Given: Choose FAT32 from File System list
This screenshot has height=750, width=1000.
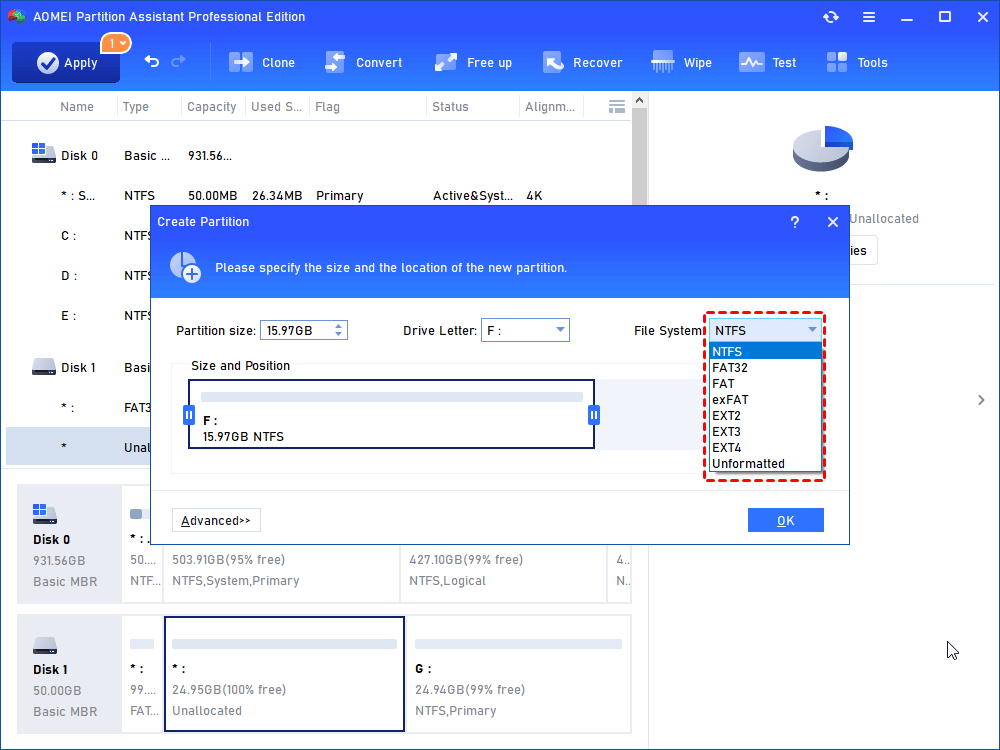Looking at the screenshot, I should pyautogui.click(x=765, y=367).
